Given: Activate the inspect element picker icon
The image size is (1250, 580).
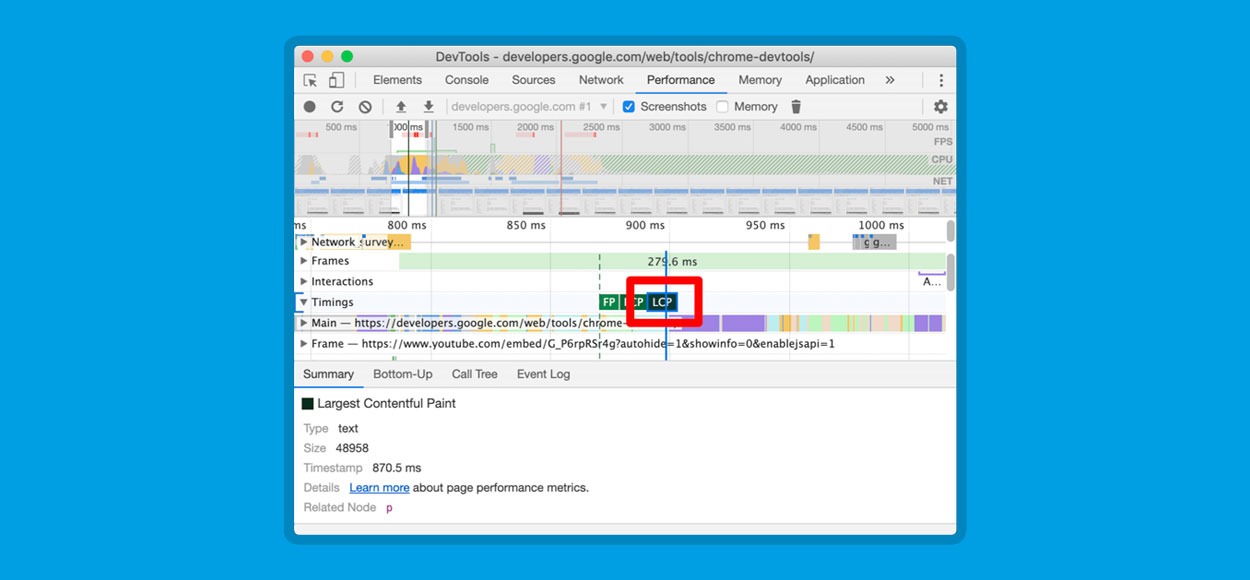Looking at the screenshot, I should pyautogui.click(x=310, y=80).
